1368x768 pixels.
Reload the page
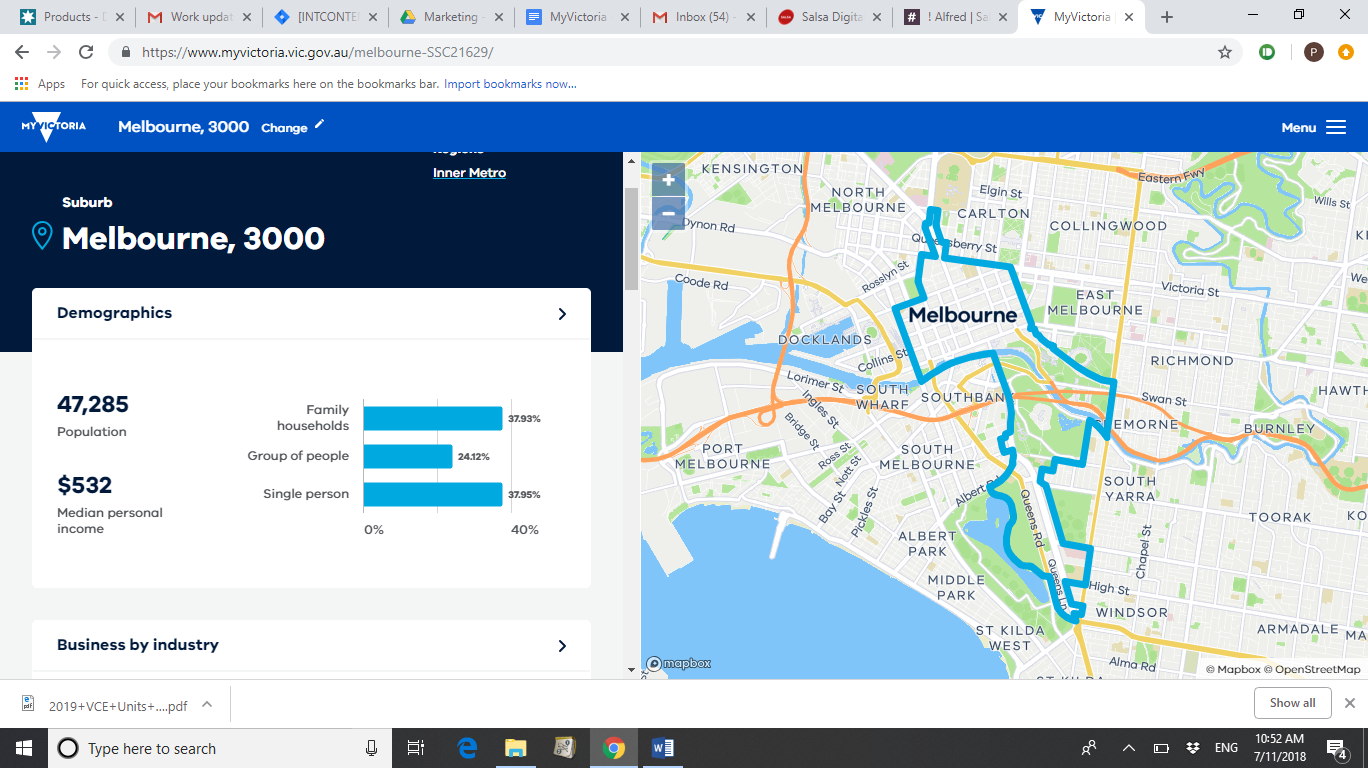click(x=86, y=52)
